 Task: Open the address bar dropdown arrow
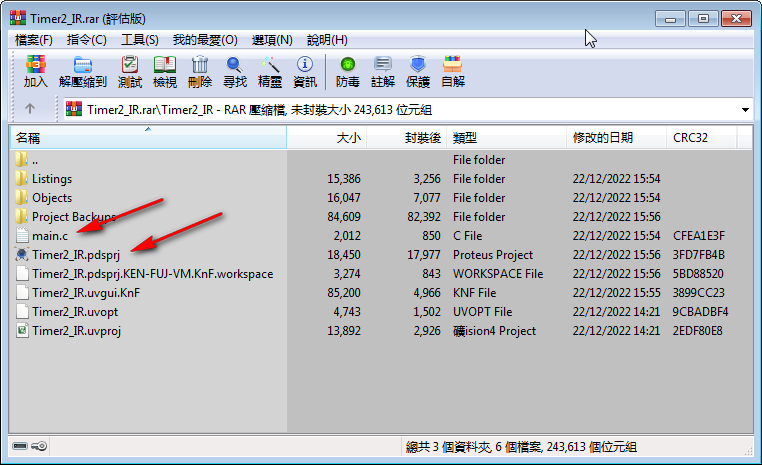tap(745, 110)
